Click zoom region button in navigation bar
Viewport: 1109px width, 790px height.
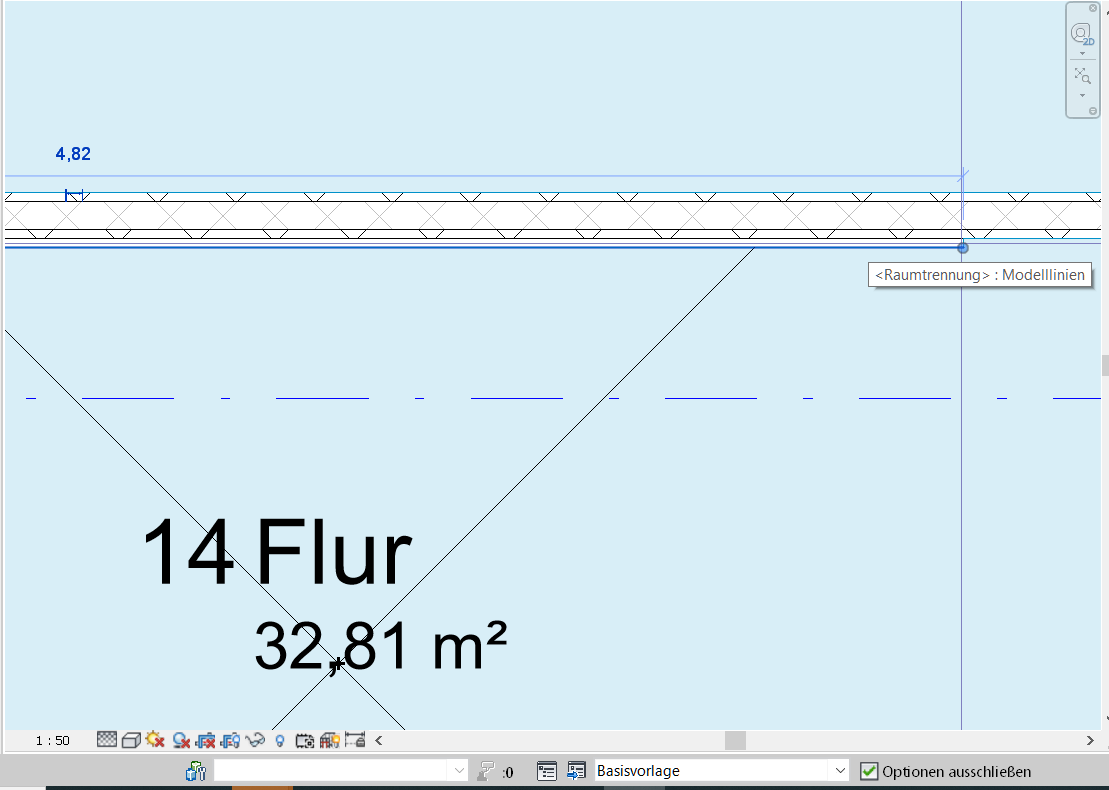(x=1082, y=75)
